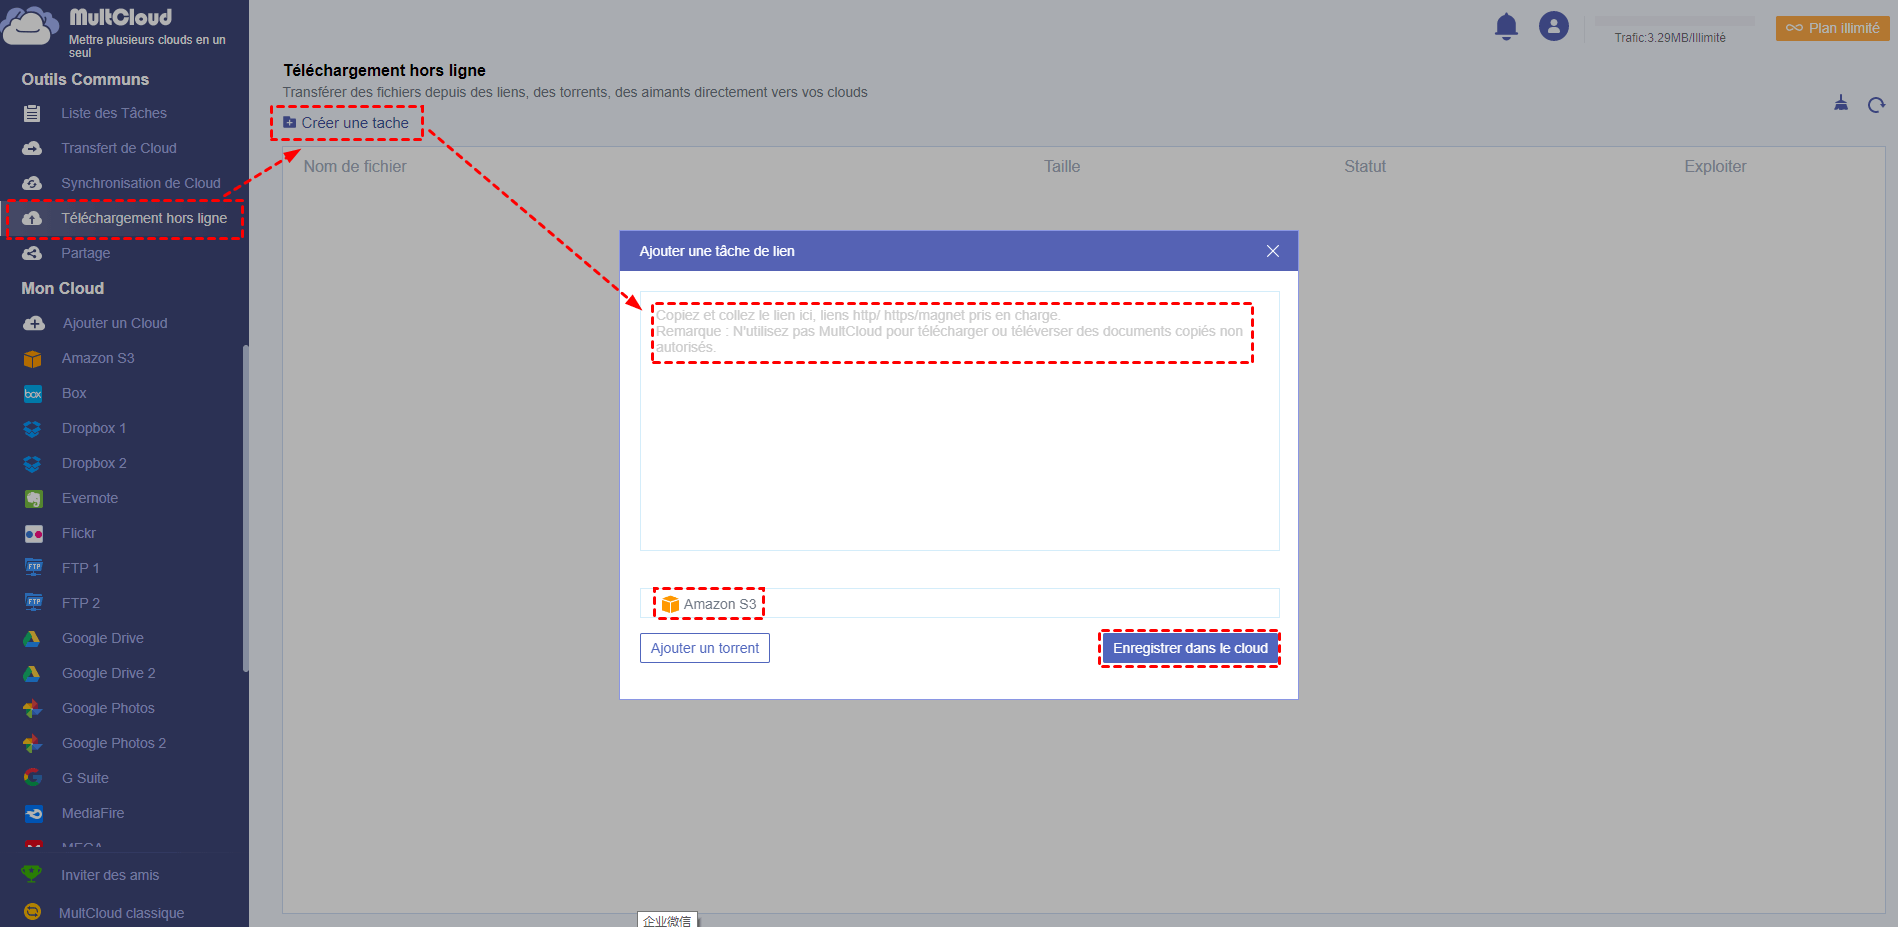
Task: Click the clean-up broom icon
Action: (1841, 103)
